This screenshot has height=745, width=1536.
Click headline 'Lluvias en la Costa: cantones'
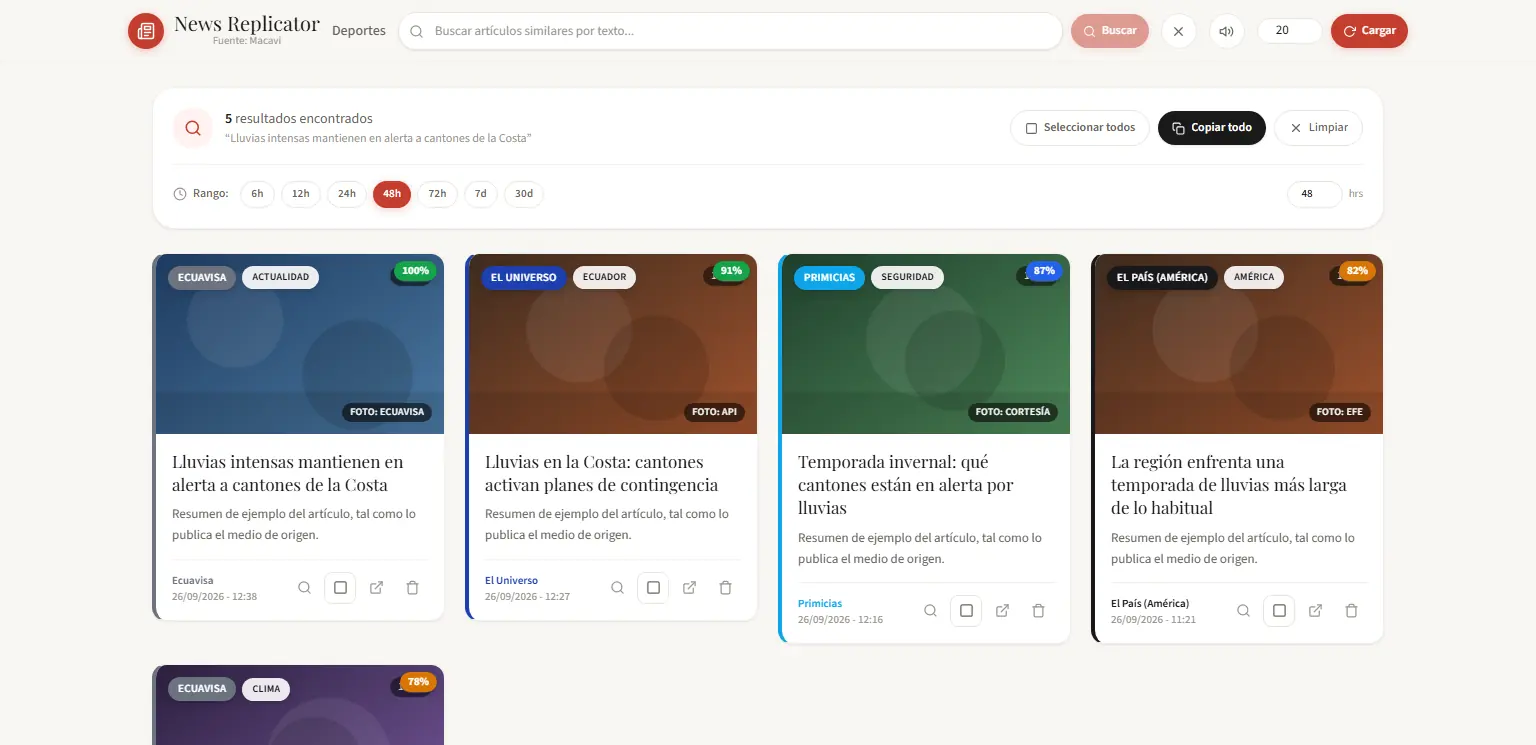601,473
